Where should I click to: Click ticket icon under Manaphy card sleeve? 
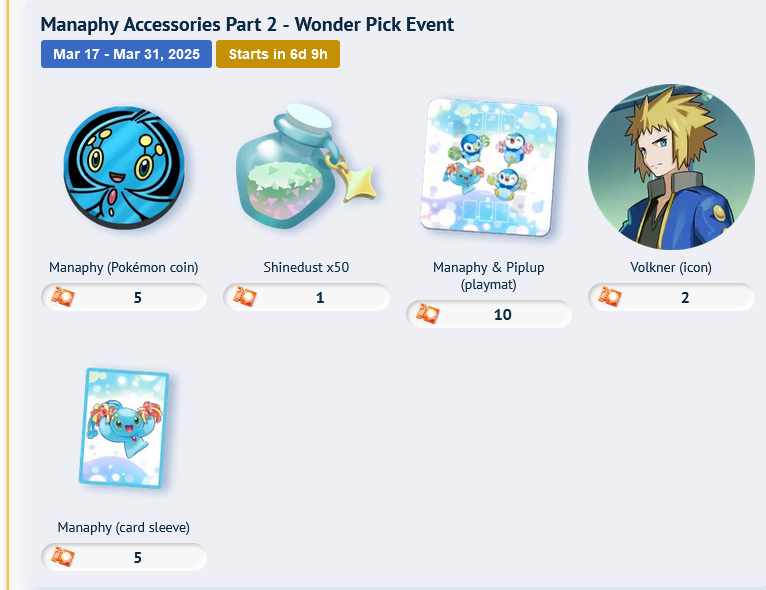(63, 557)
